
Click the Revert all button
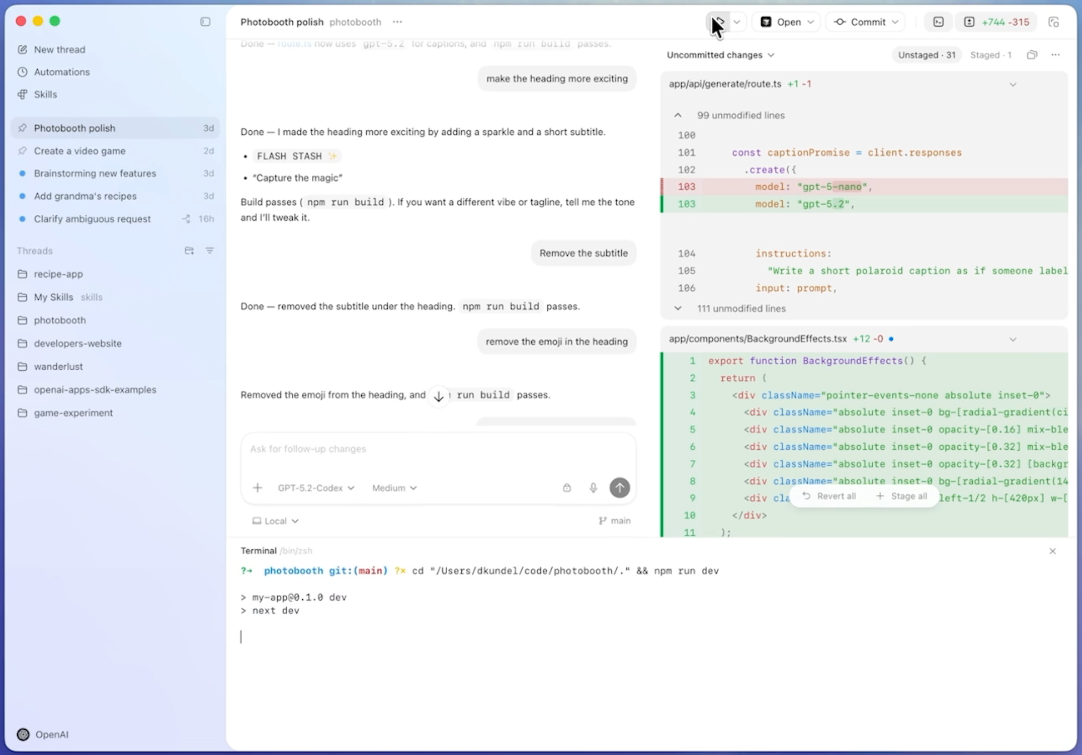click(829, 496)
